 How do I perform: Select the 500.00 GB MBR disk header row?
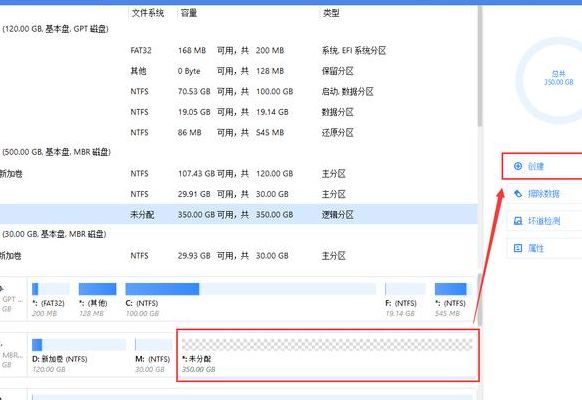point(239,152)
